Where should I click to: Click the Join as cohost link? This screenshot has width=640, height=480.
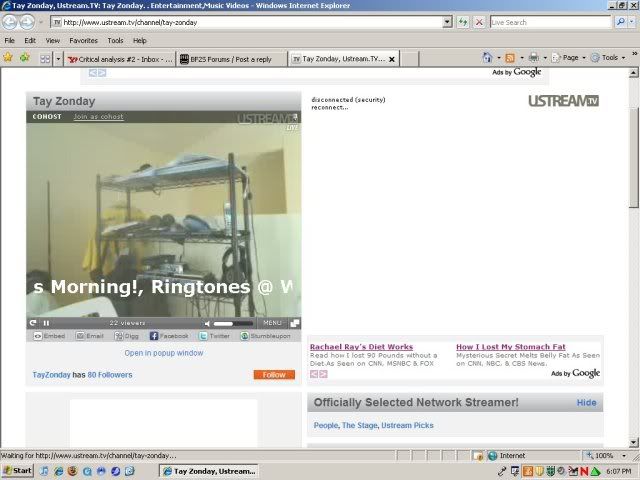tap(98, 117)
